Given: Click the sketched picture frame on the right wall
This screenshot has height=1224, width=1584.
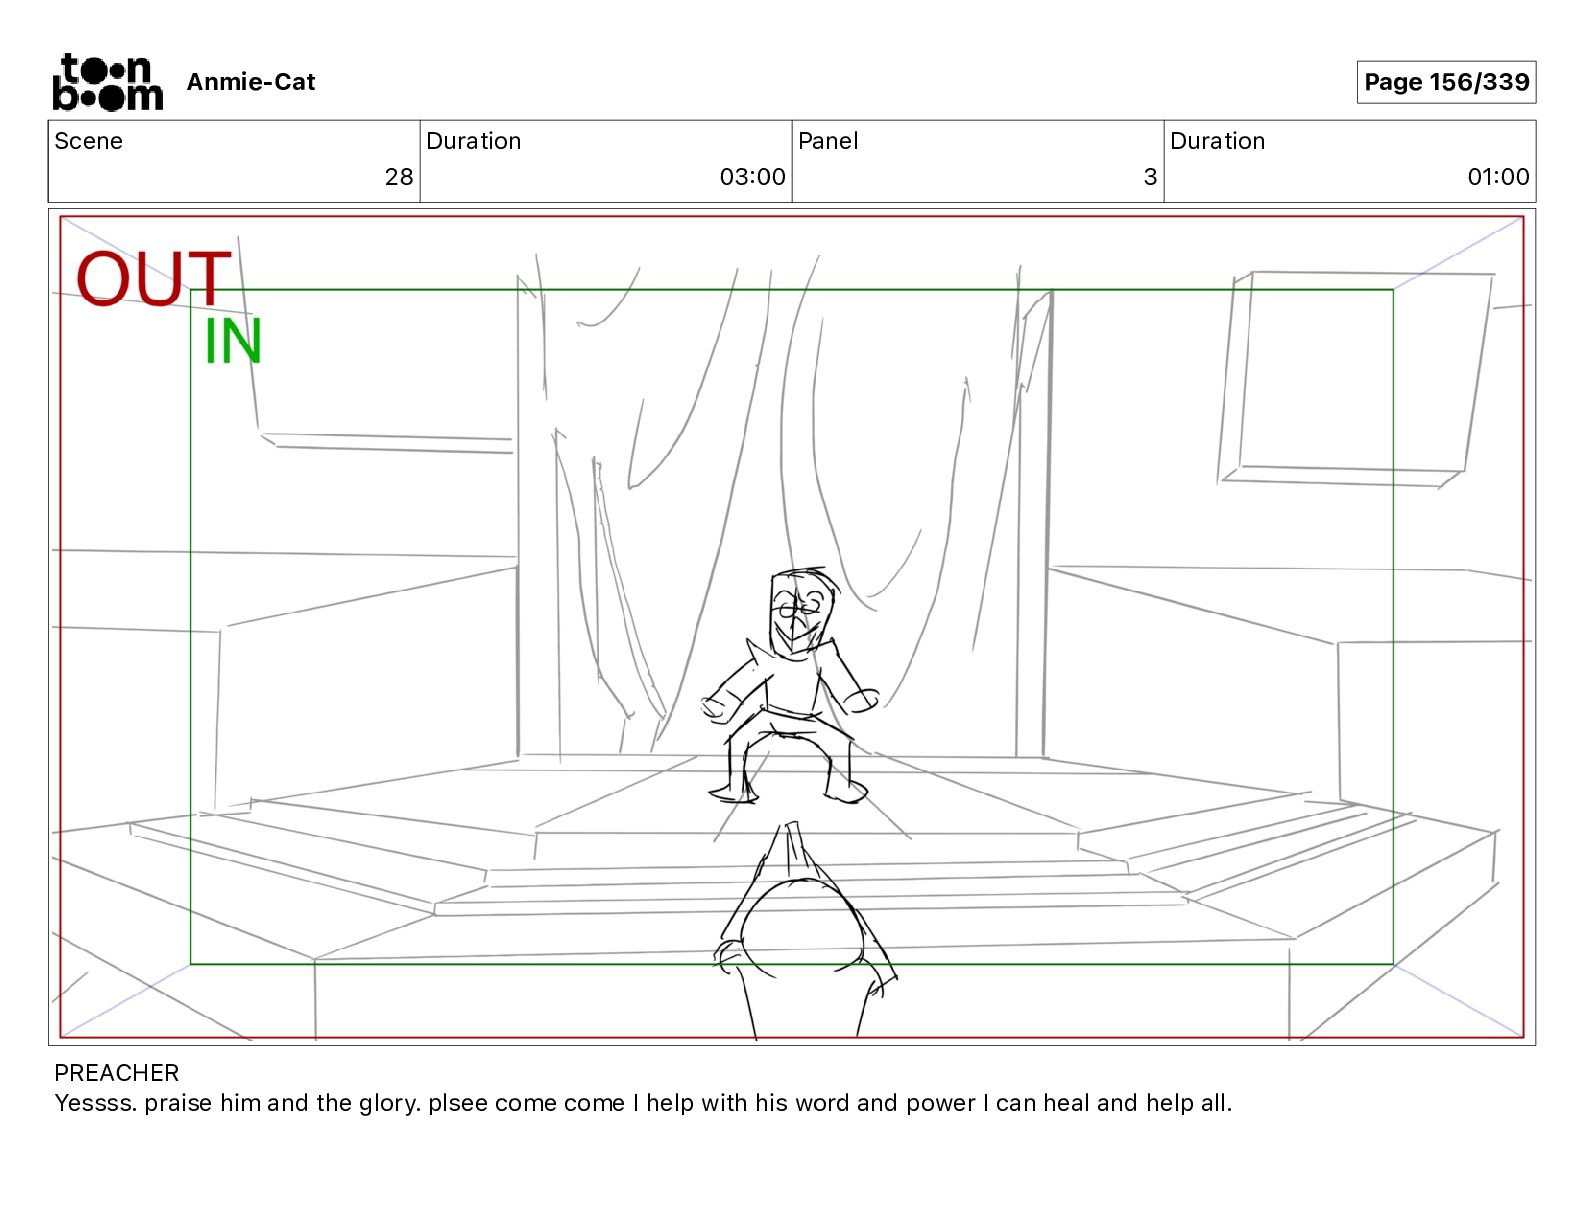Looking at the screenshot, I should pyautogui.click(x=1357, y=380).
